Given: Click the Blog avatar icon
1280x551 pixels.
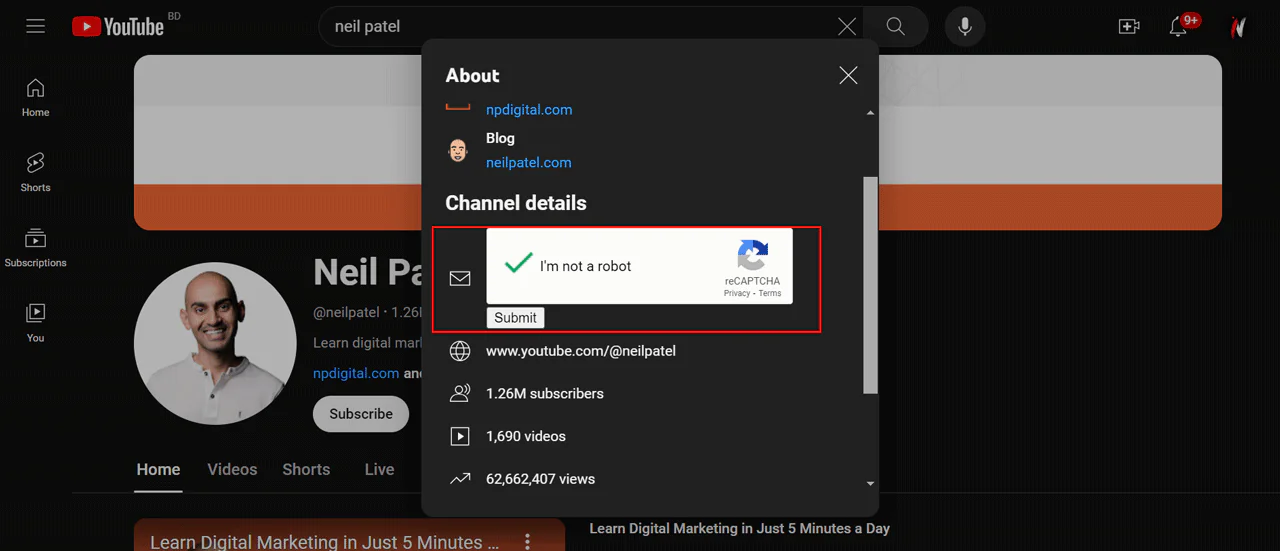Looking at the screenshot, I should pyautogui.click(x=458, y=151).
